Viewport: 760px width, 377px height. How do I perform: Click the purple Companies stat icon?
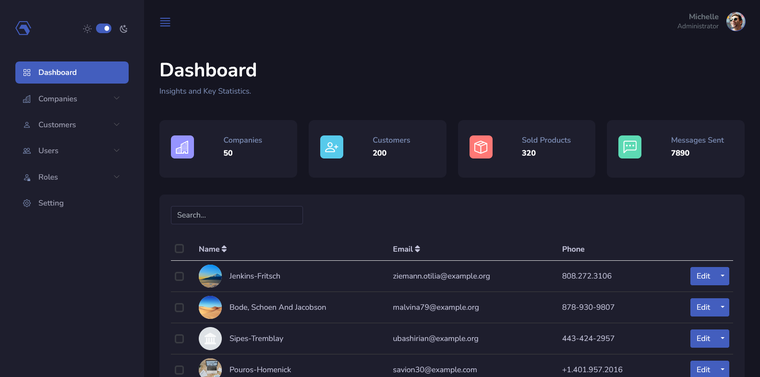click(182, 147)
